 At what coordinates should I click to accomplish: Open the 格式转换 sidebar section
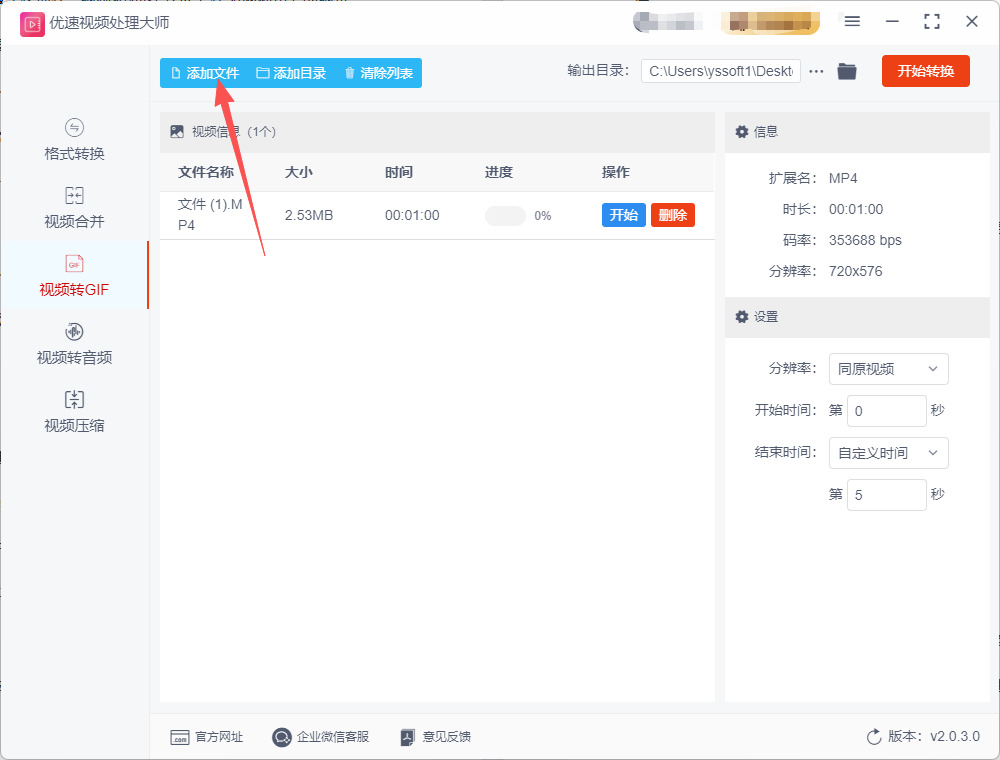click(x=74, y=140)
